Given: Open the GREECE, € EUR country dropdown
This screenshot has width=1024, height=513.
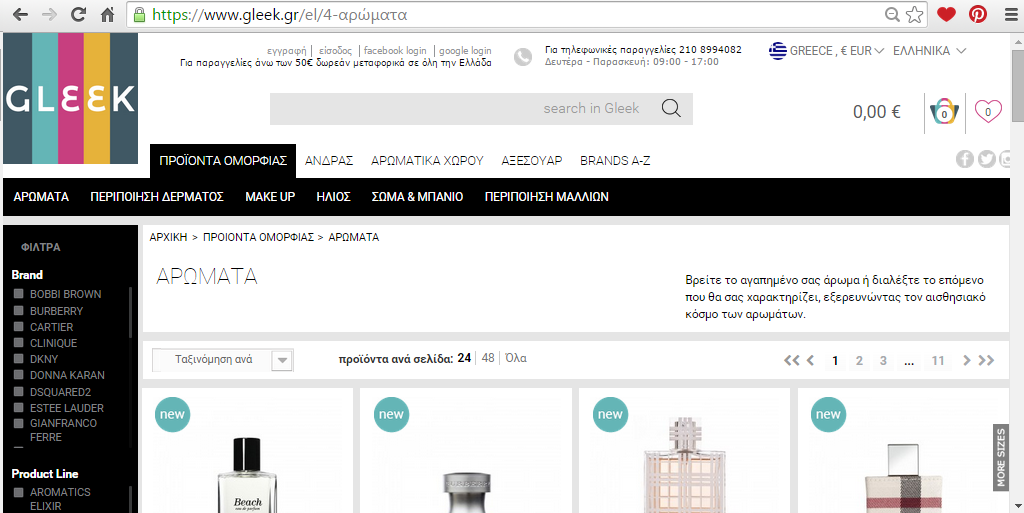Looking at the screenshot, I should (x=837, y=51).
